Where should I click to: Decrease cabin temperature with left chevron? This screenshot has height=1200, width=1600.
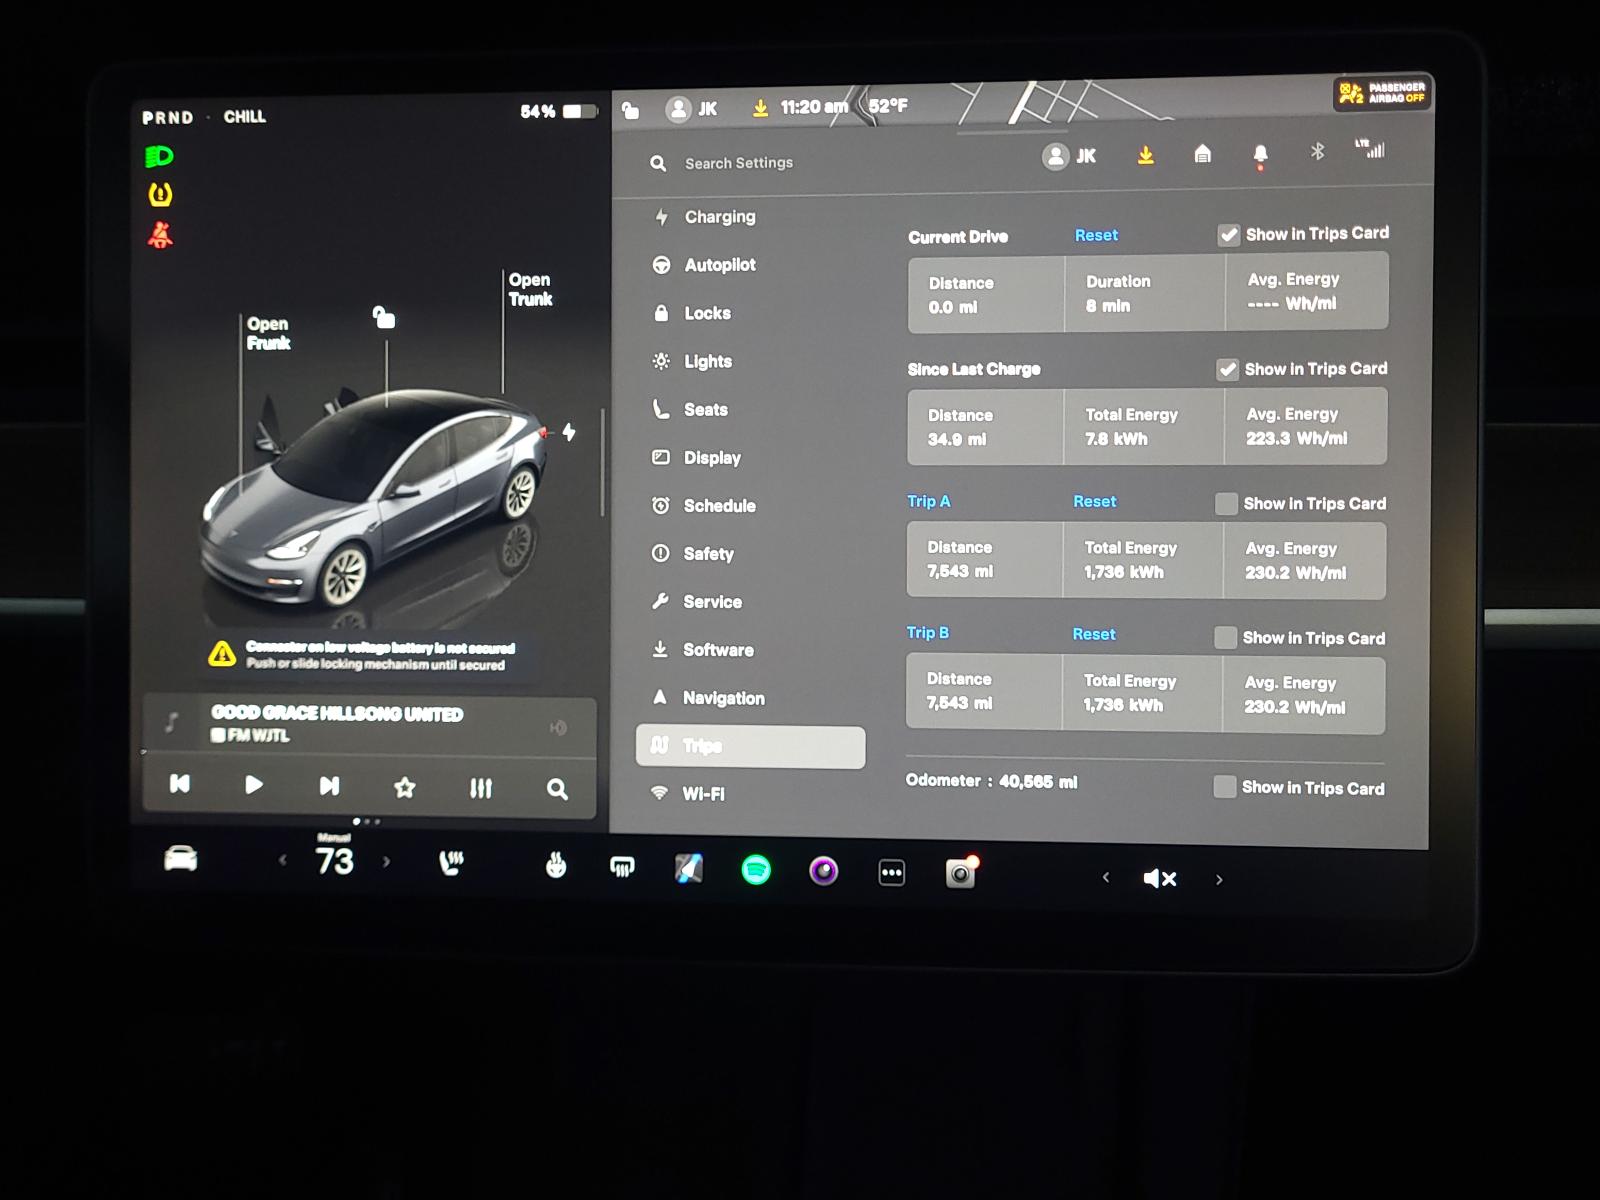283,860
